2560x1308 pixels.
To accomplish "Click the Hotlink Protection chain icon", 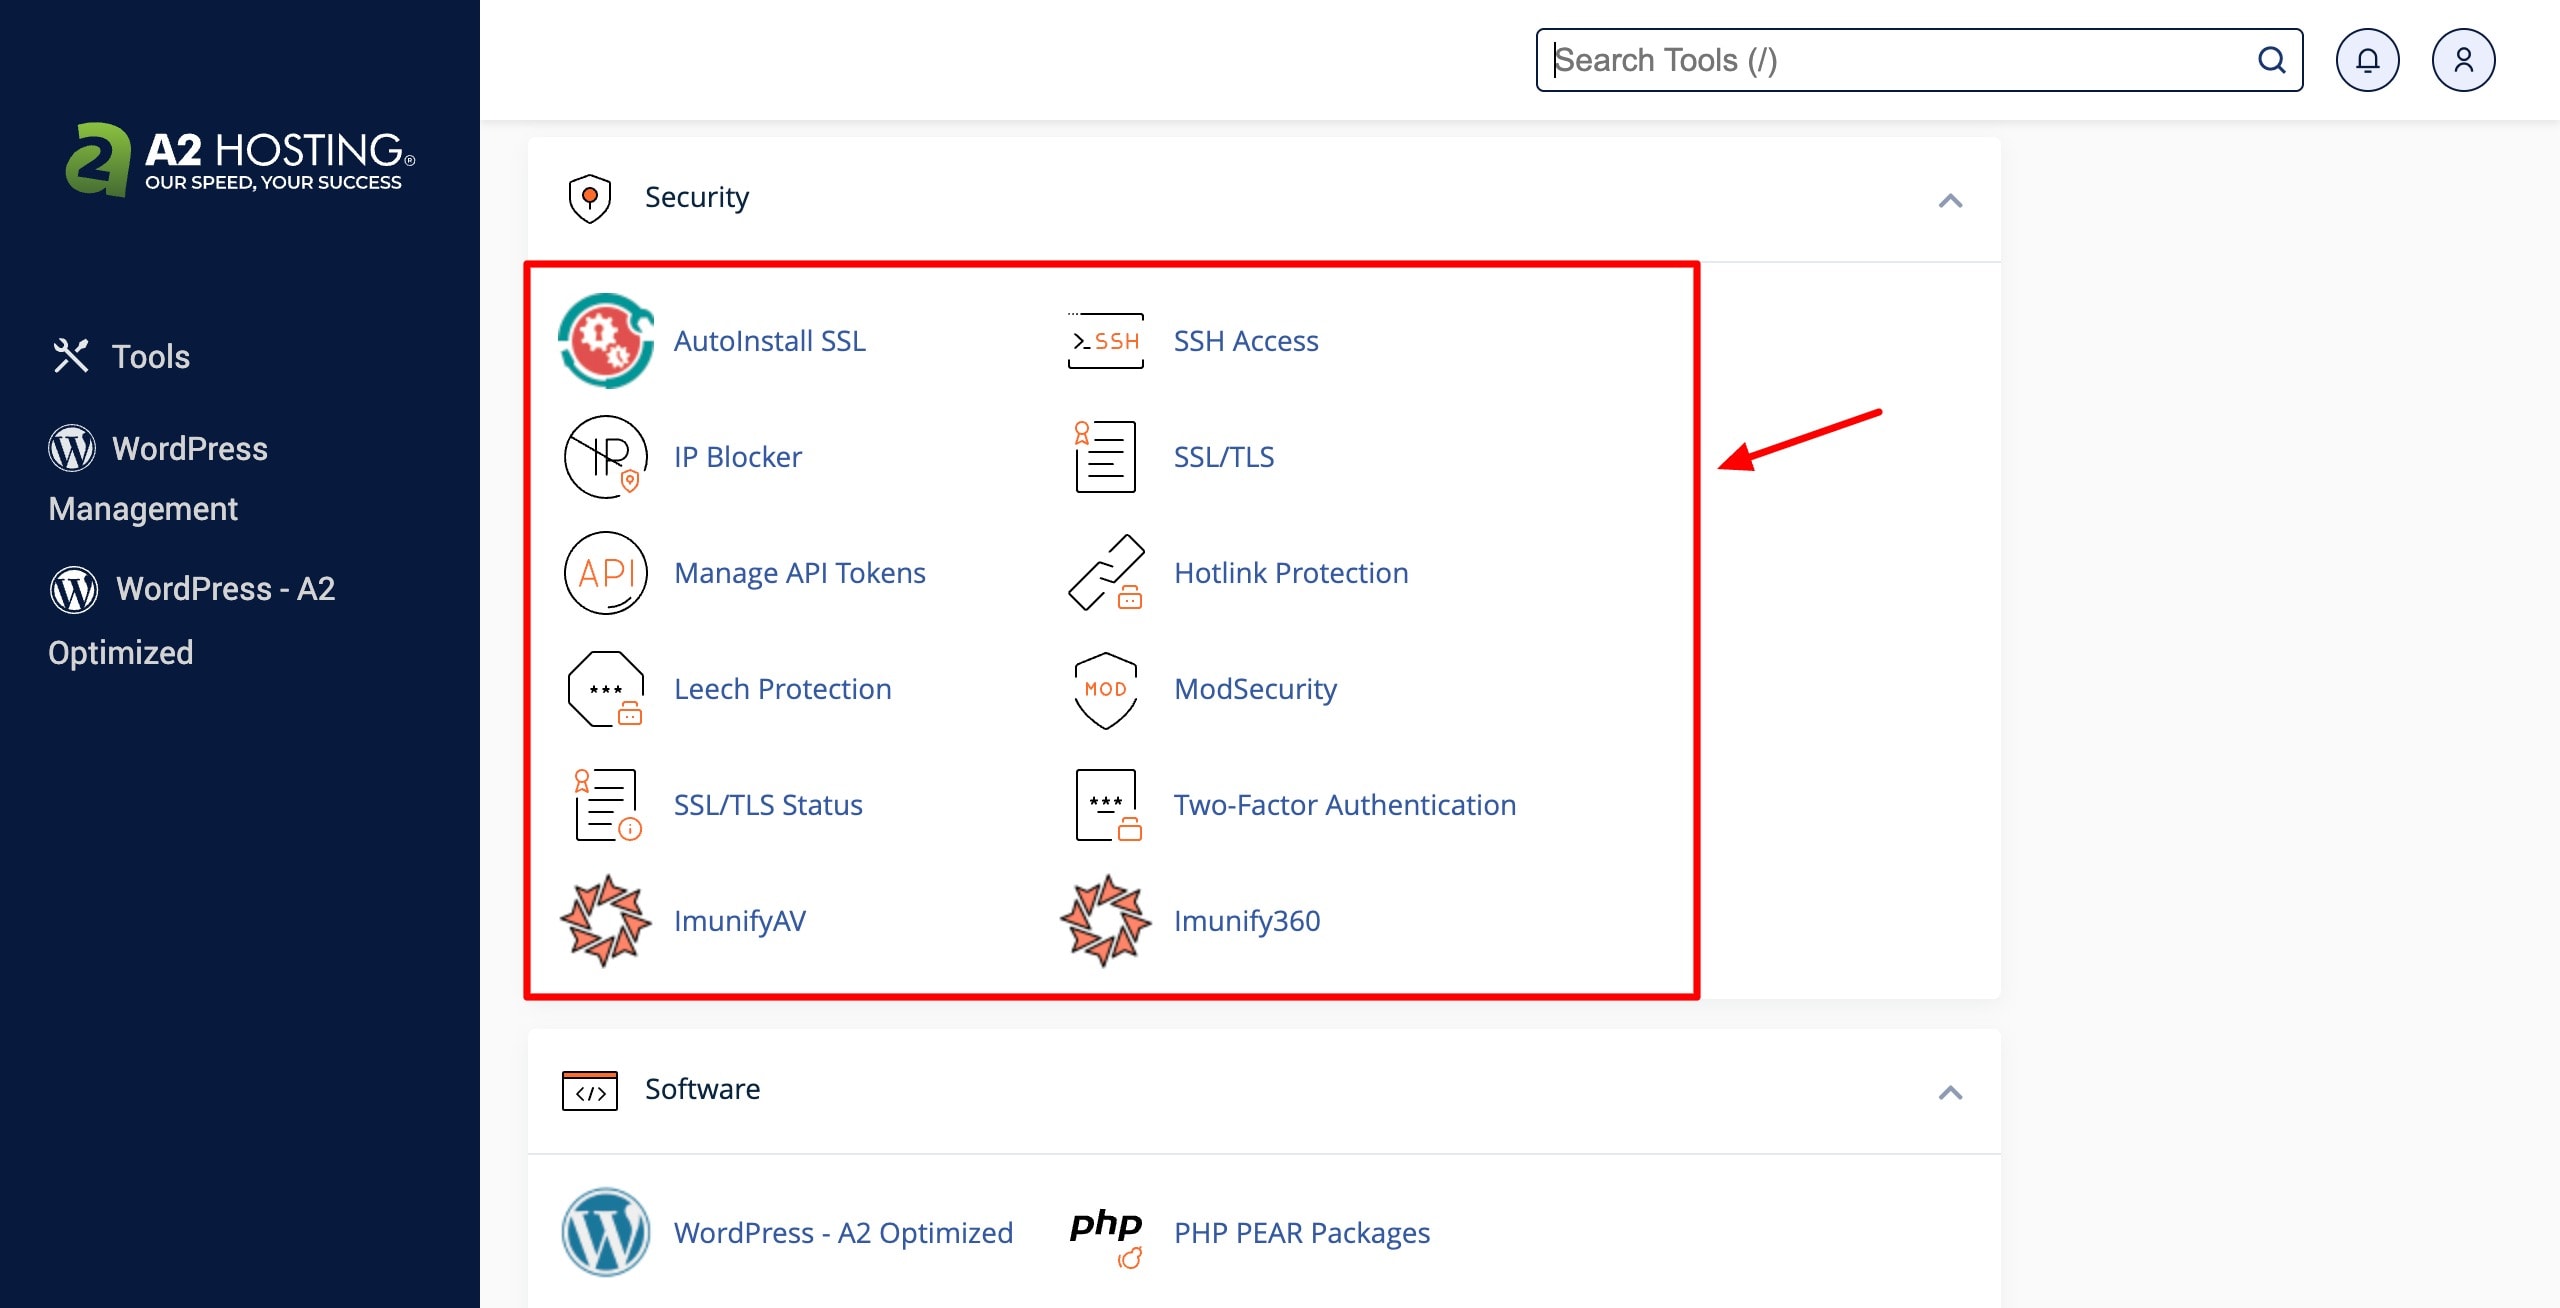I will point(1106,573).
